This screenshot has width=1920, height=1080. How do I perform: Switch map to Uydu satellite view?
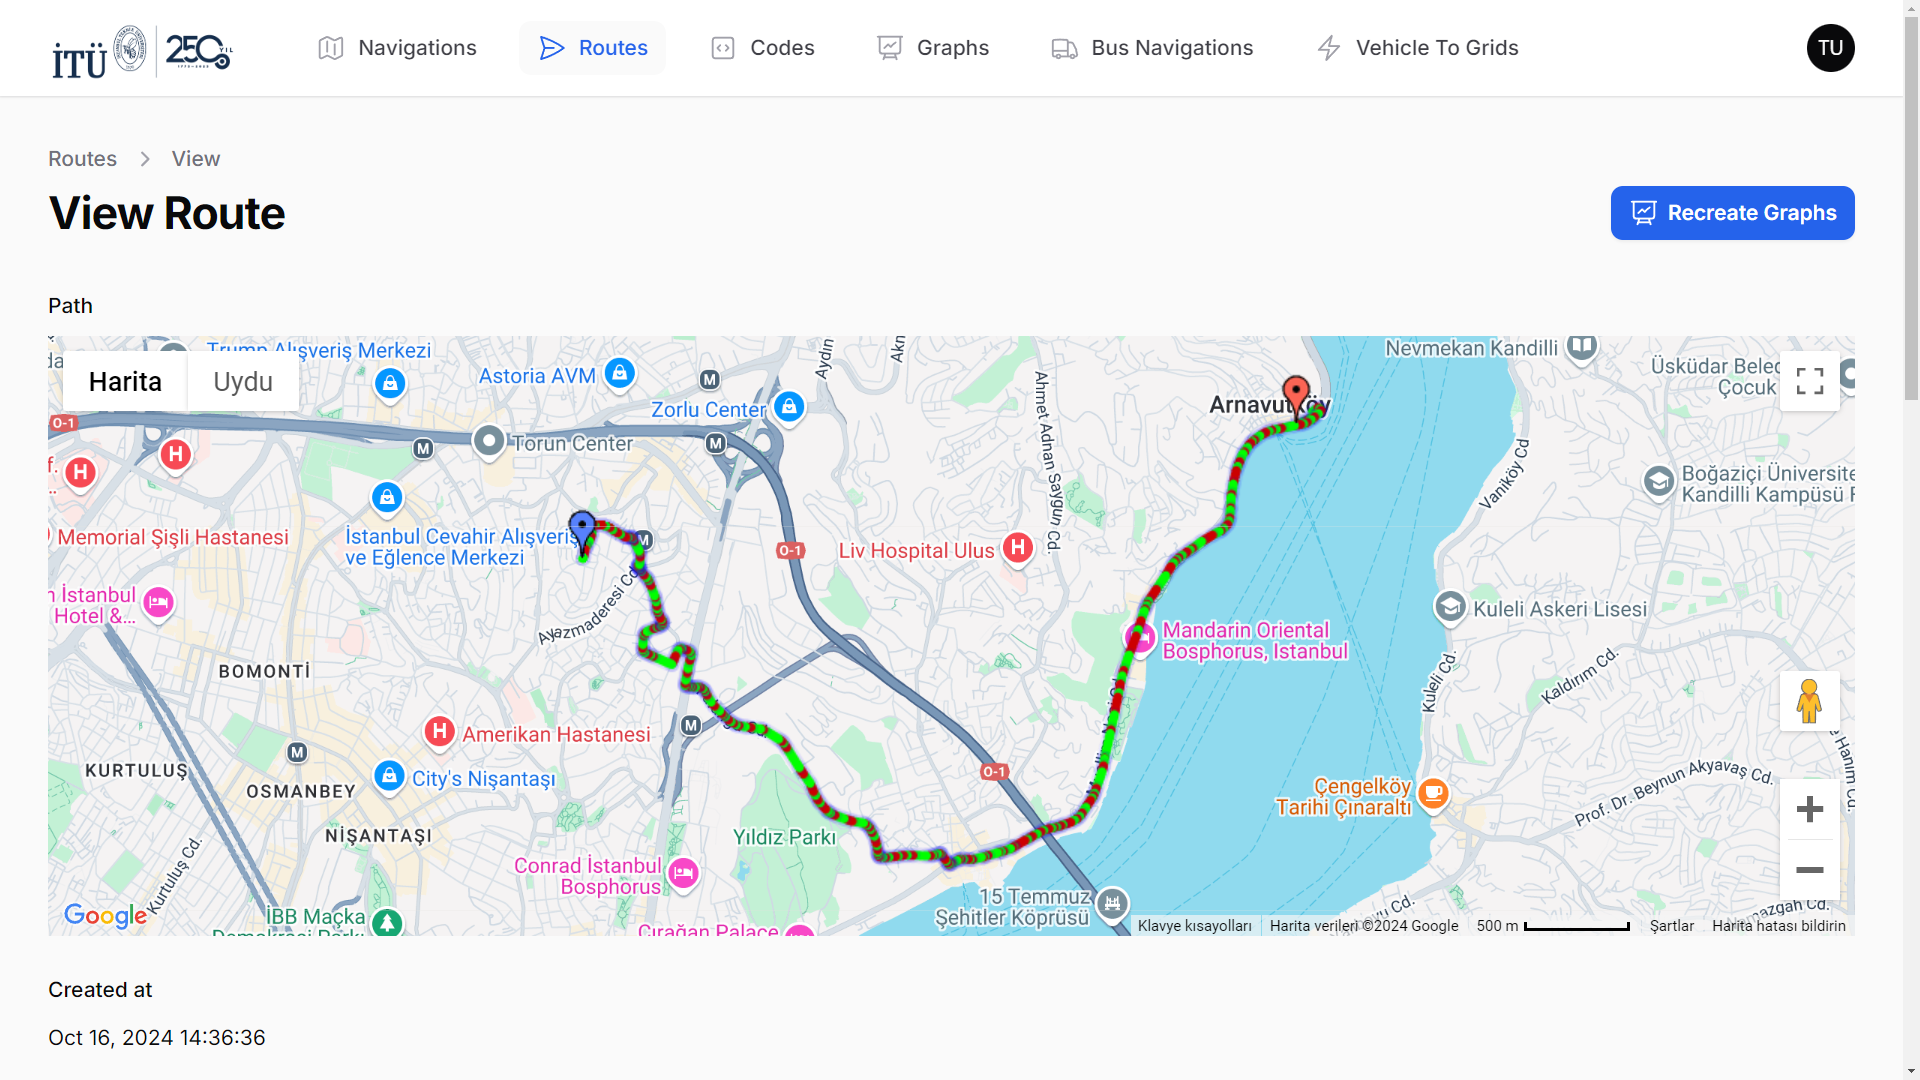tap(243, 381)
